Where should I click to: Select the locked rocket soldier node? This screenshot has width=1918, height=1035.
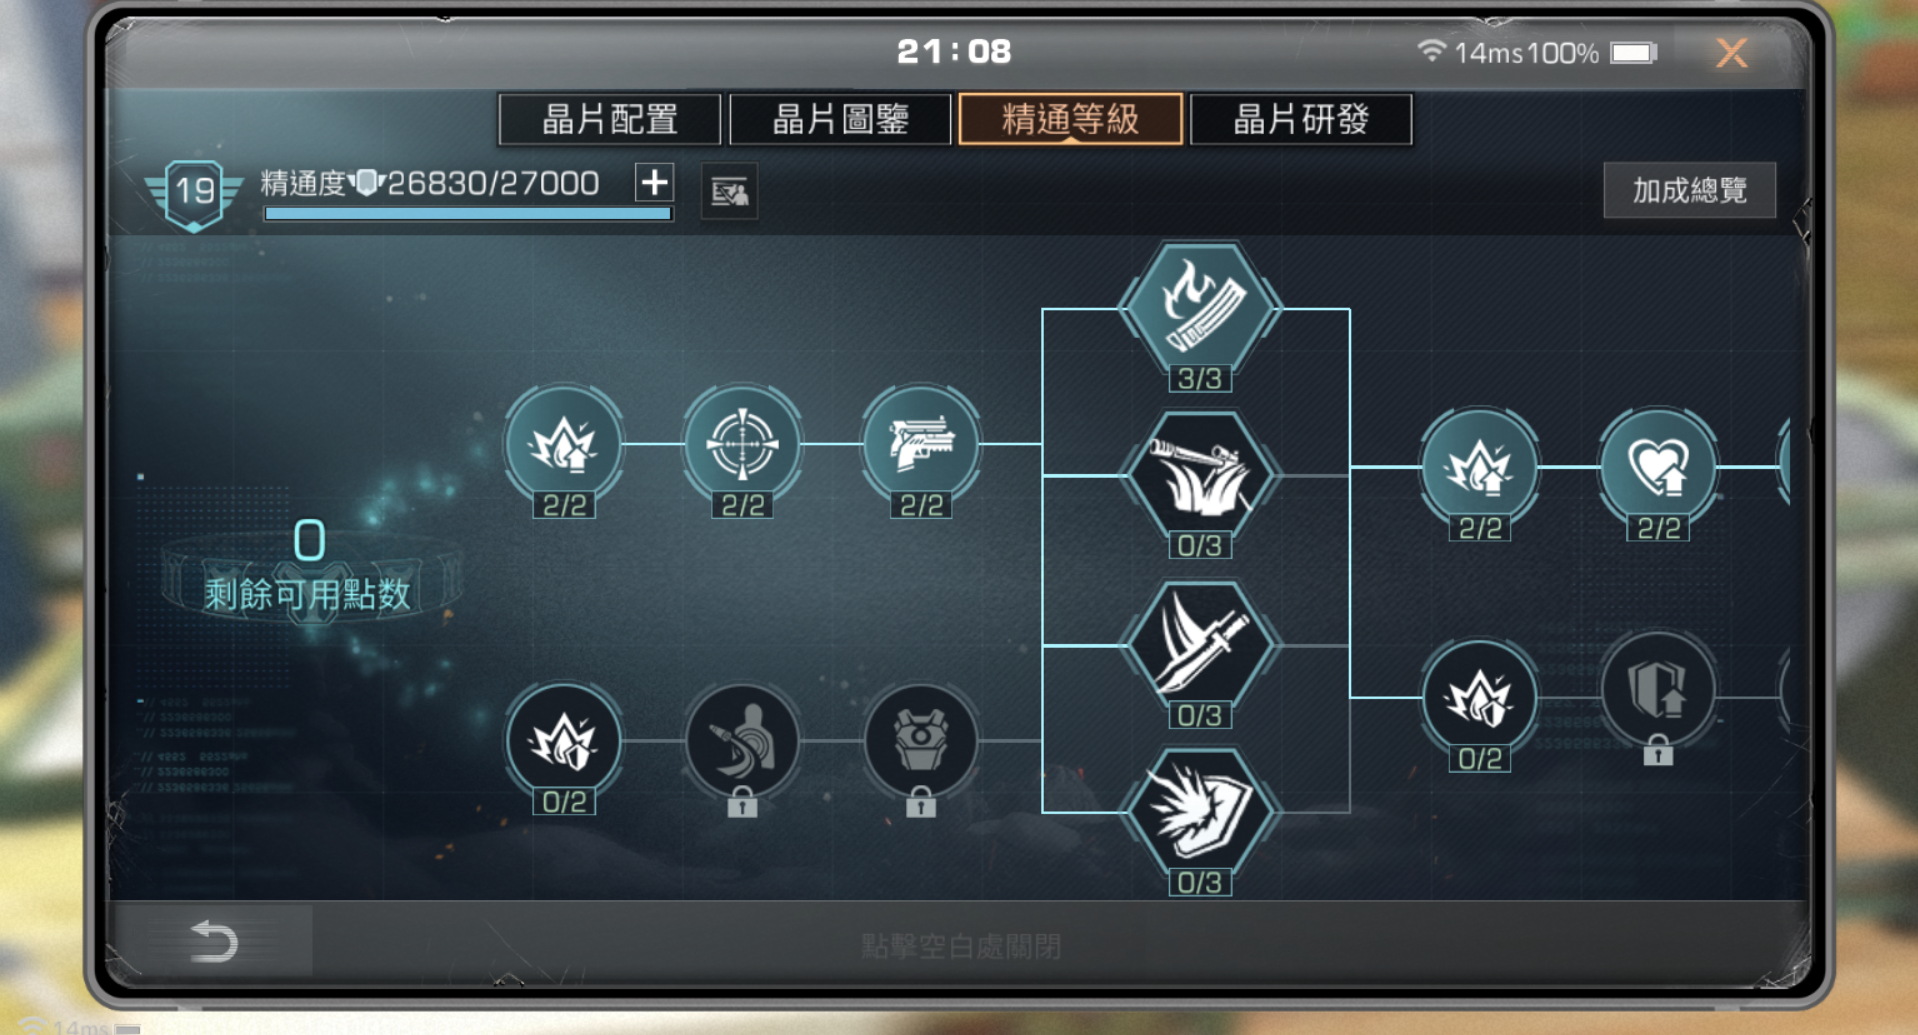tap(742, 741)
